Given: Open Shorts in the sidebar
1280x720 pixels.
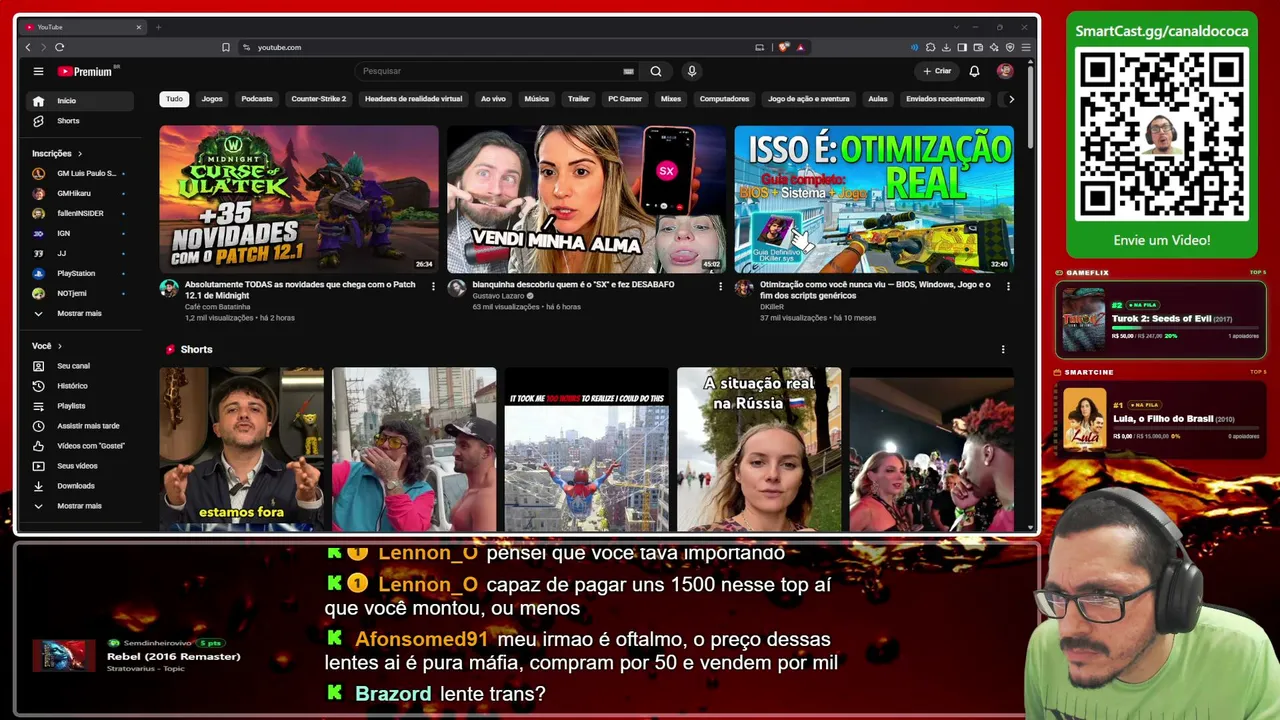Looking at the screenshot, I should point(80,121).
